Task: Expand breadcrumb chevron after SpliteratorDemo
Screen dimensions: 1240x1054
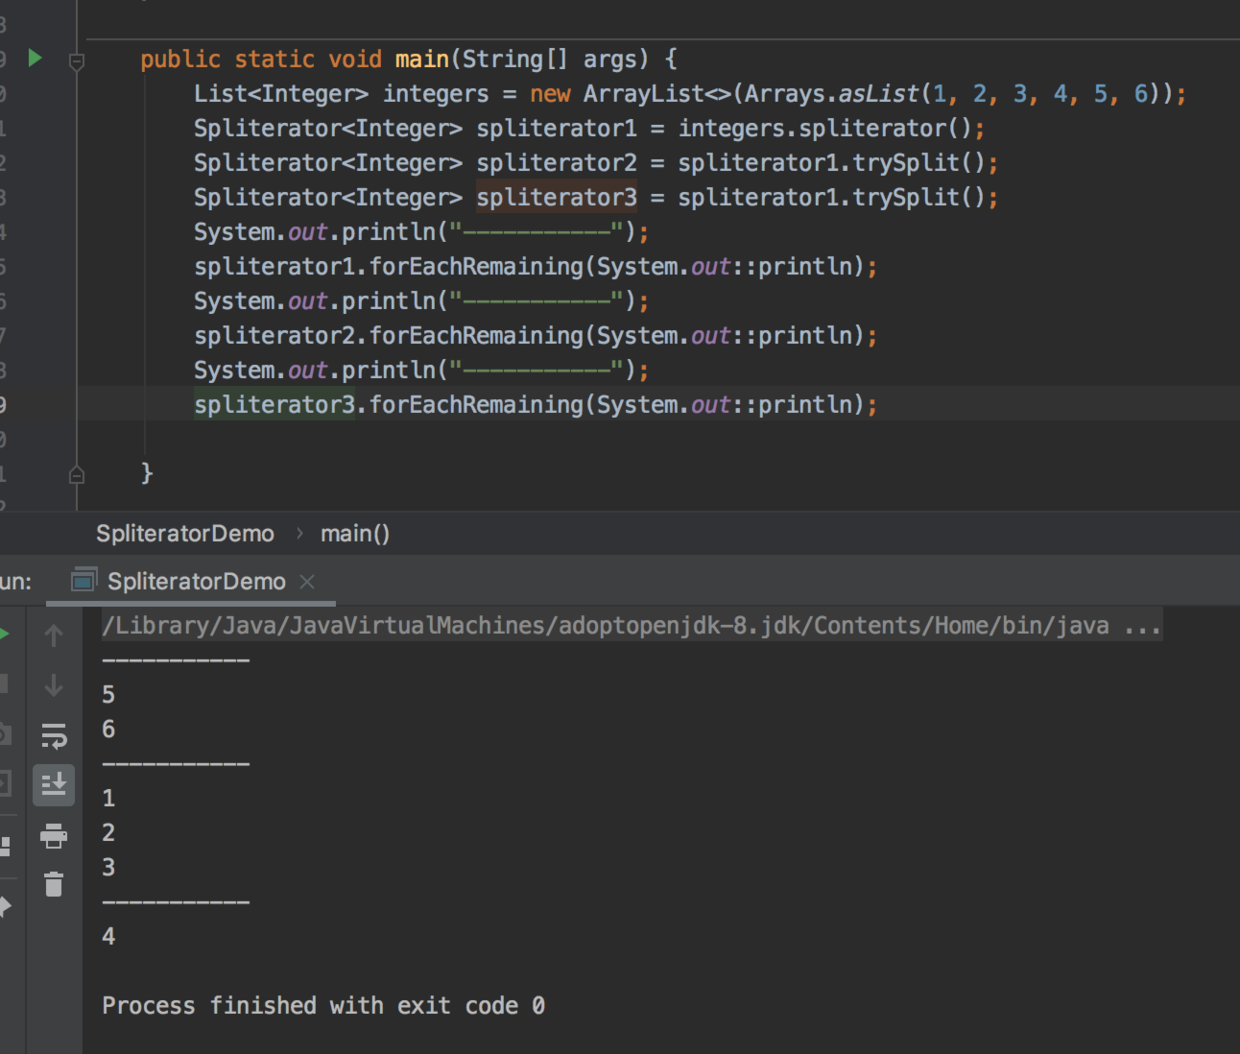Action: [x=298, y=533]
